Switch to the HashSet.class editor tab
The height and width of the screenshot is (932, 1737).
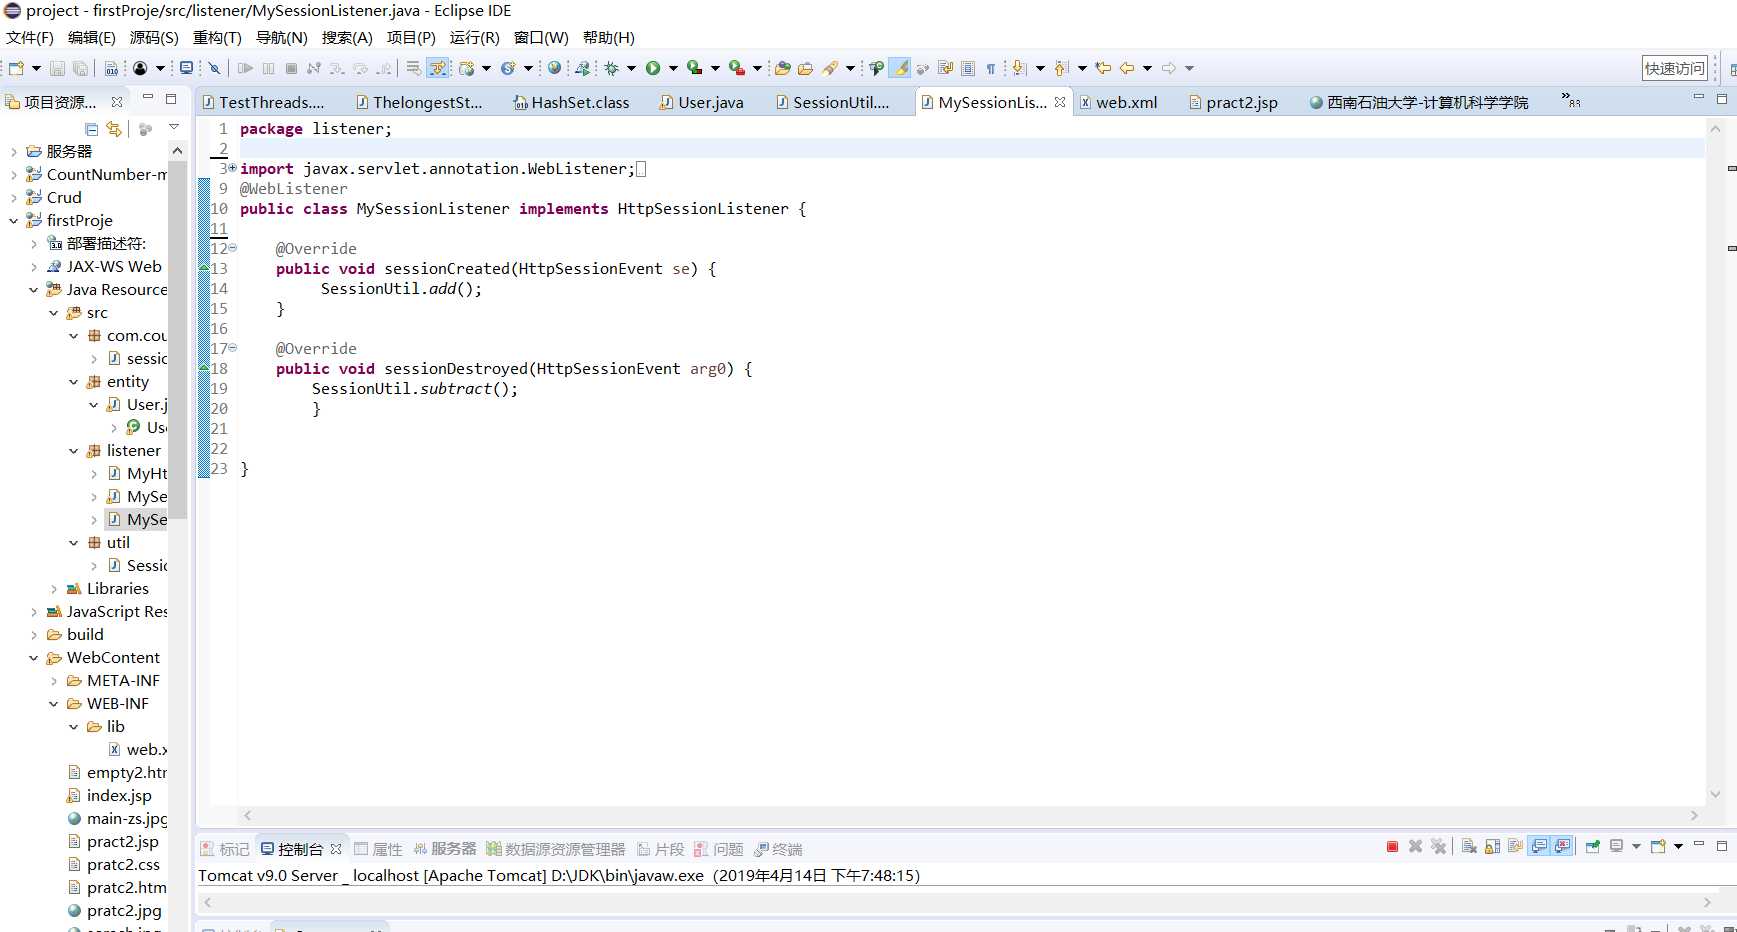click(x=571, y=102)
